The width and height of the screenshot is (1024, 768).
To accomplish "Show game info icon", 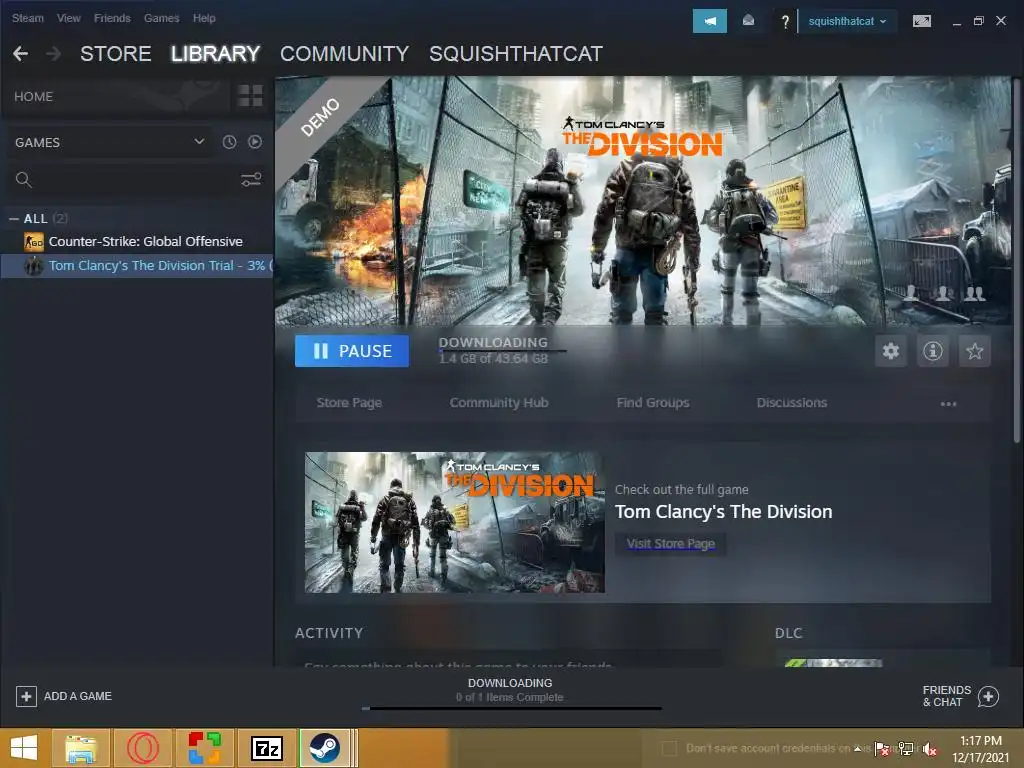I will (933, 351).
